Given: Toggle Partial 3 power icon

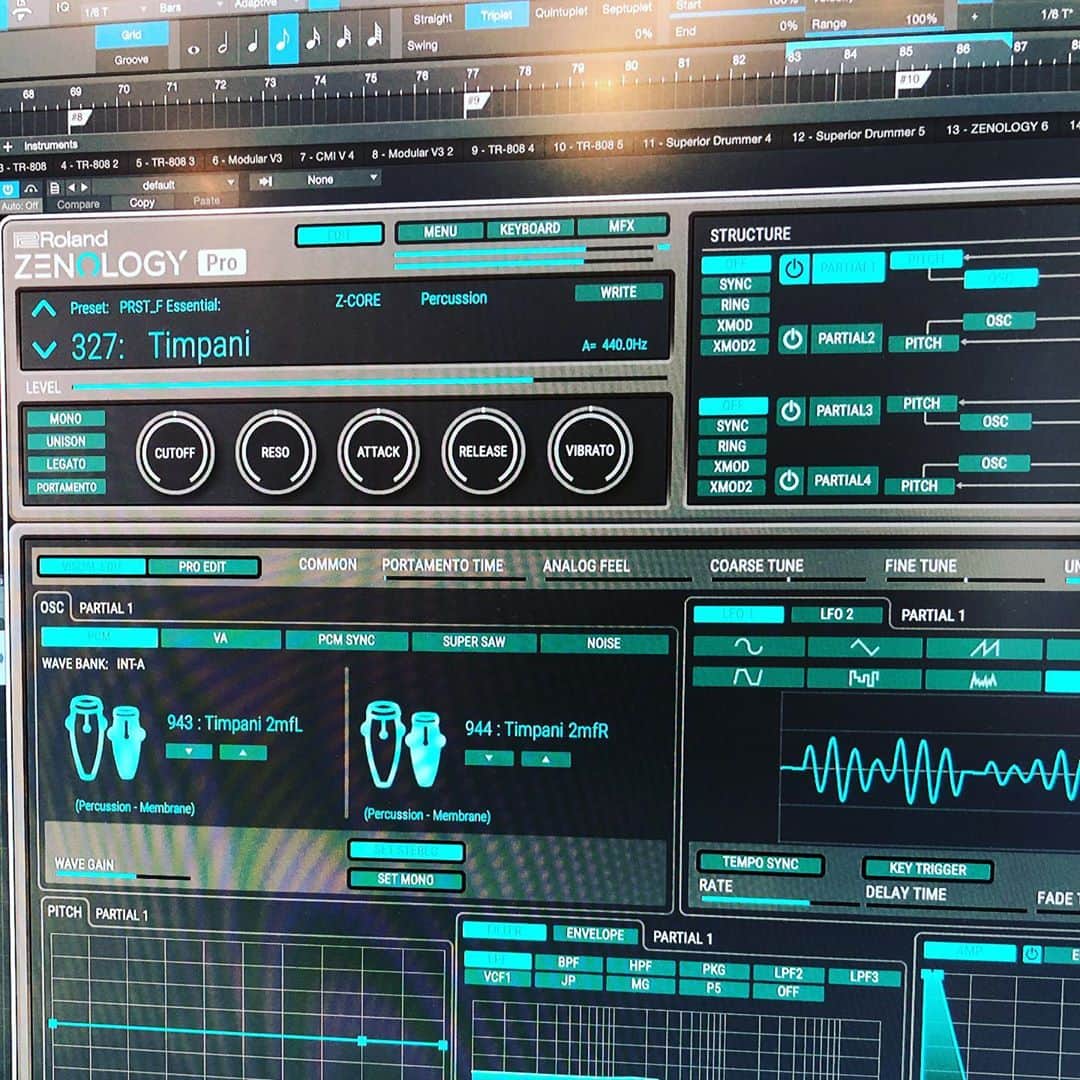Looking at the screenshot, I should (x=791, y=411).
